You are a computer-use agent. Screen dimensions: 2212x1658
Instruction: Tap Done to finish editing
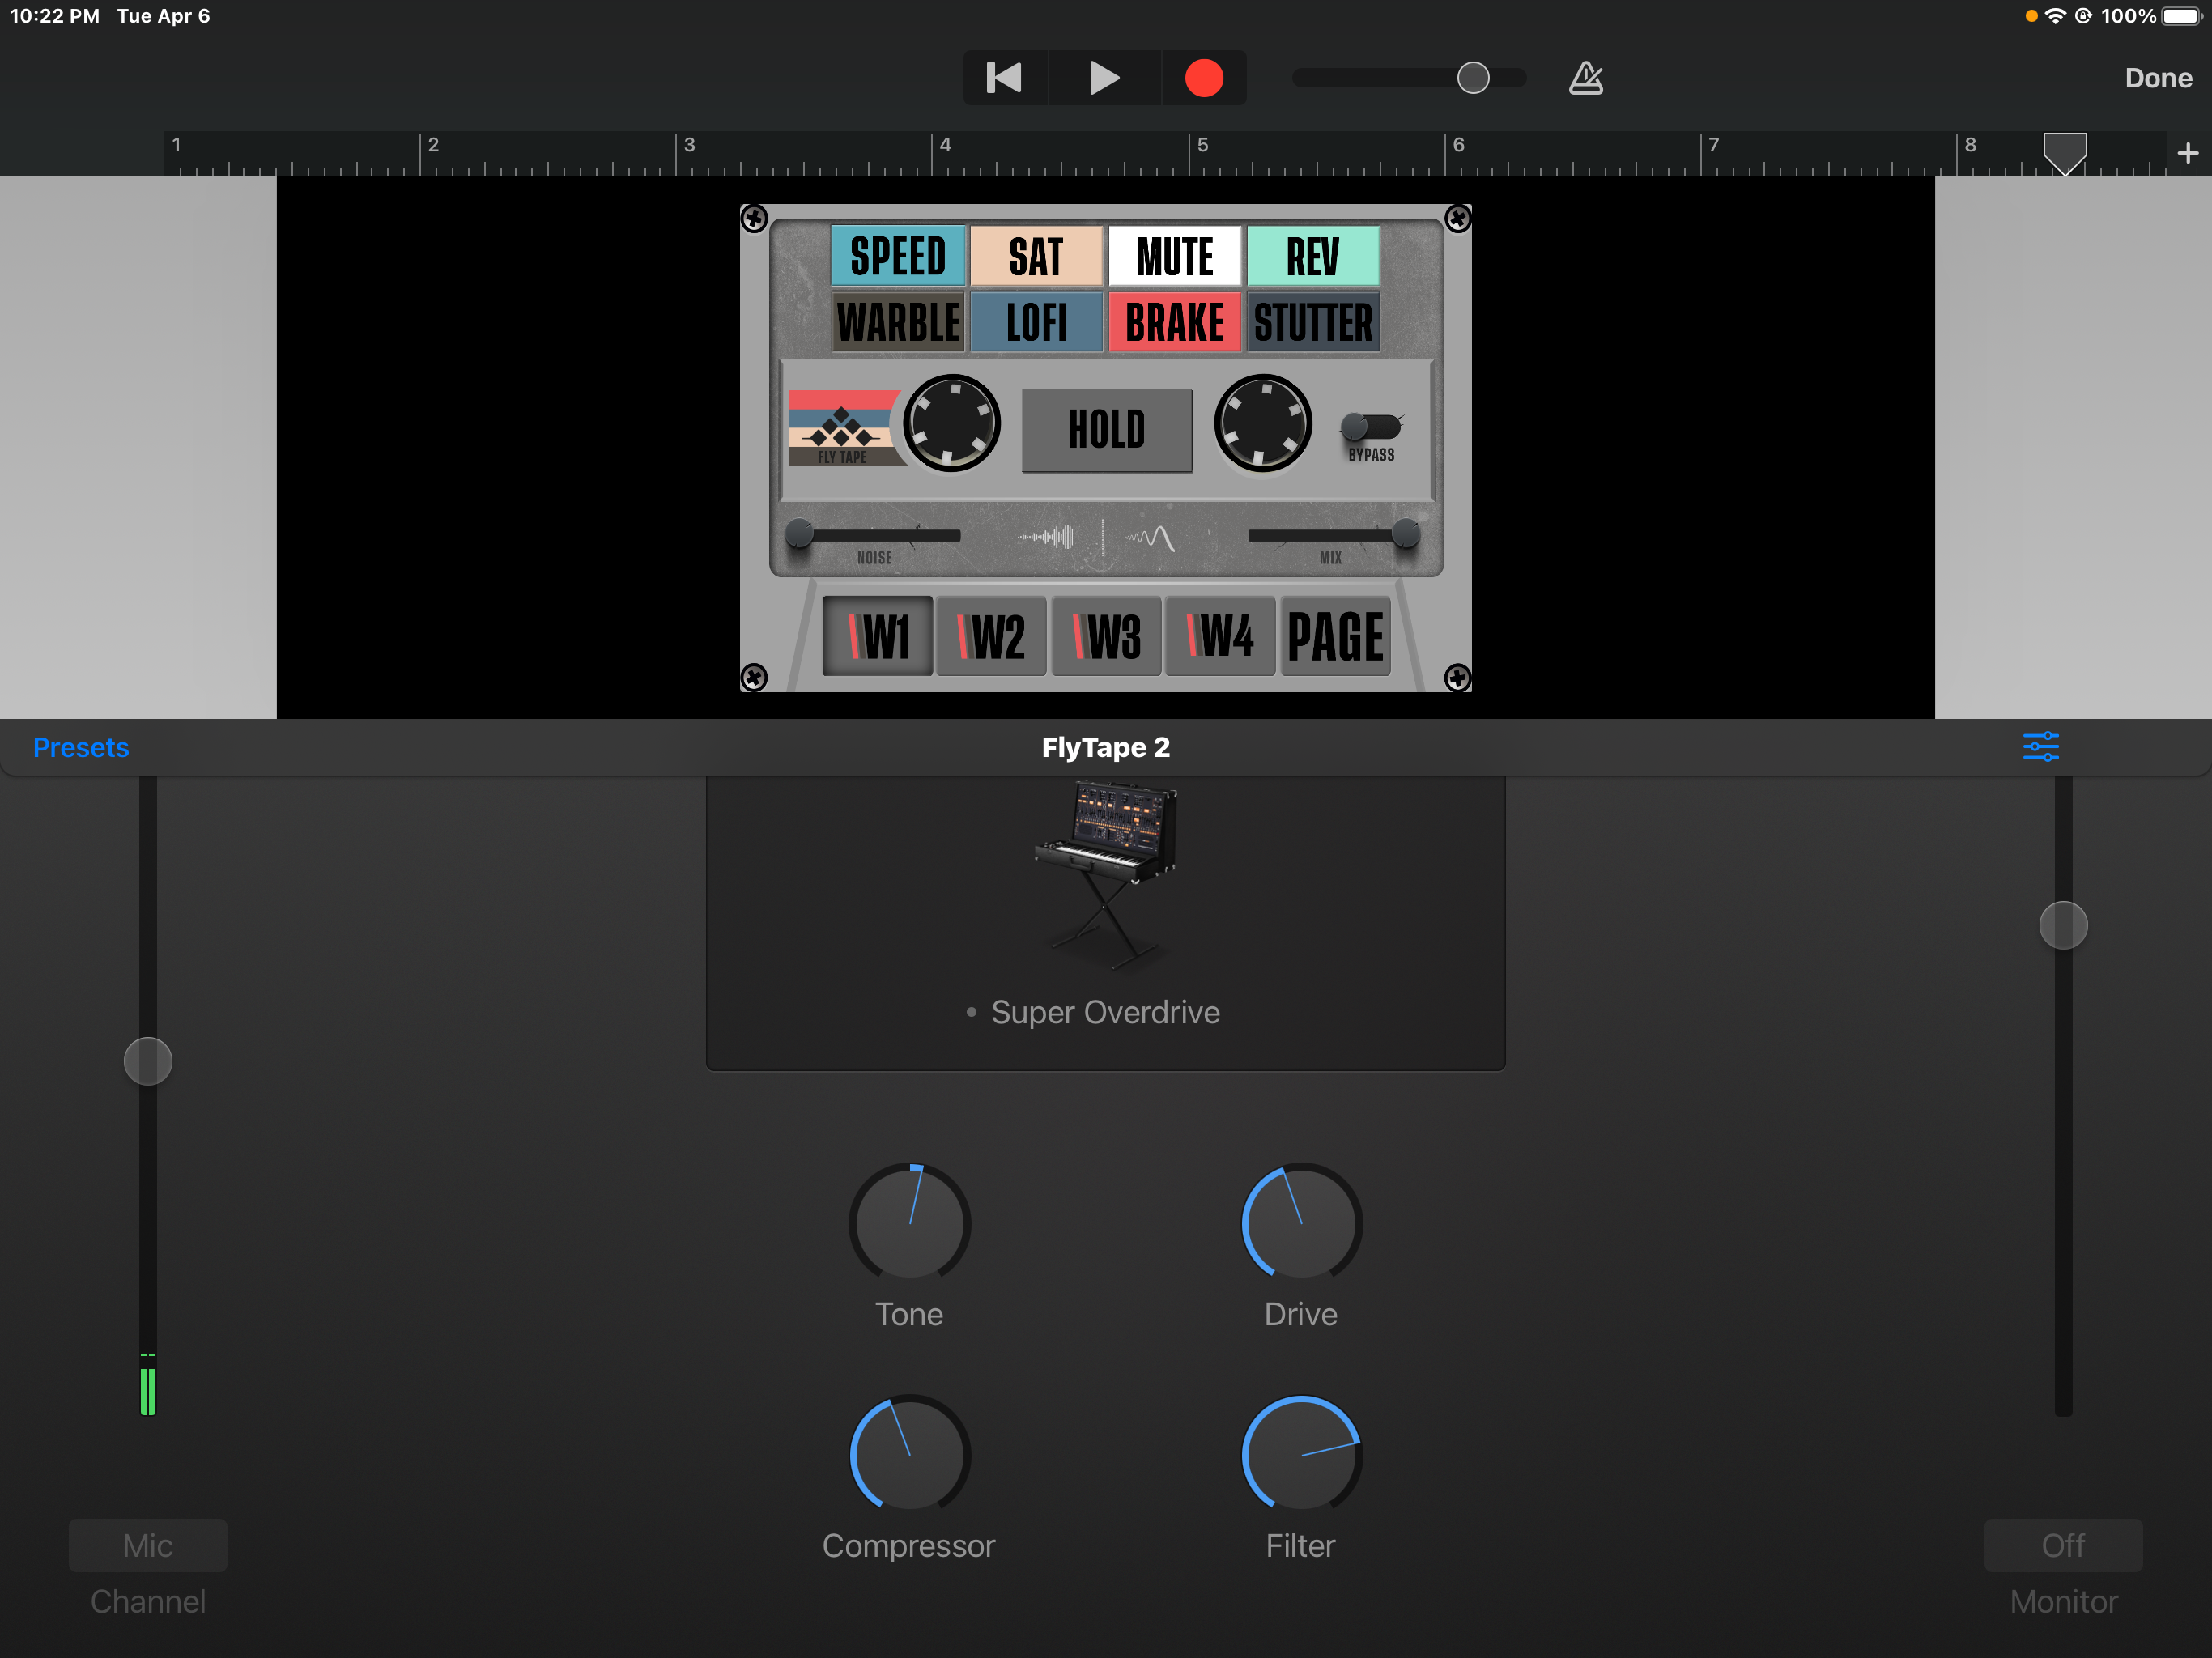(x=2157, y=77)
